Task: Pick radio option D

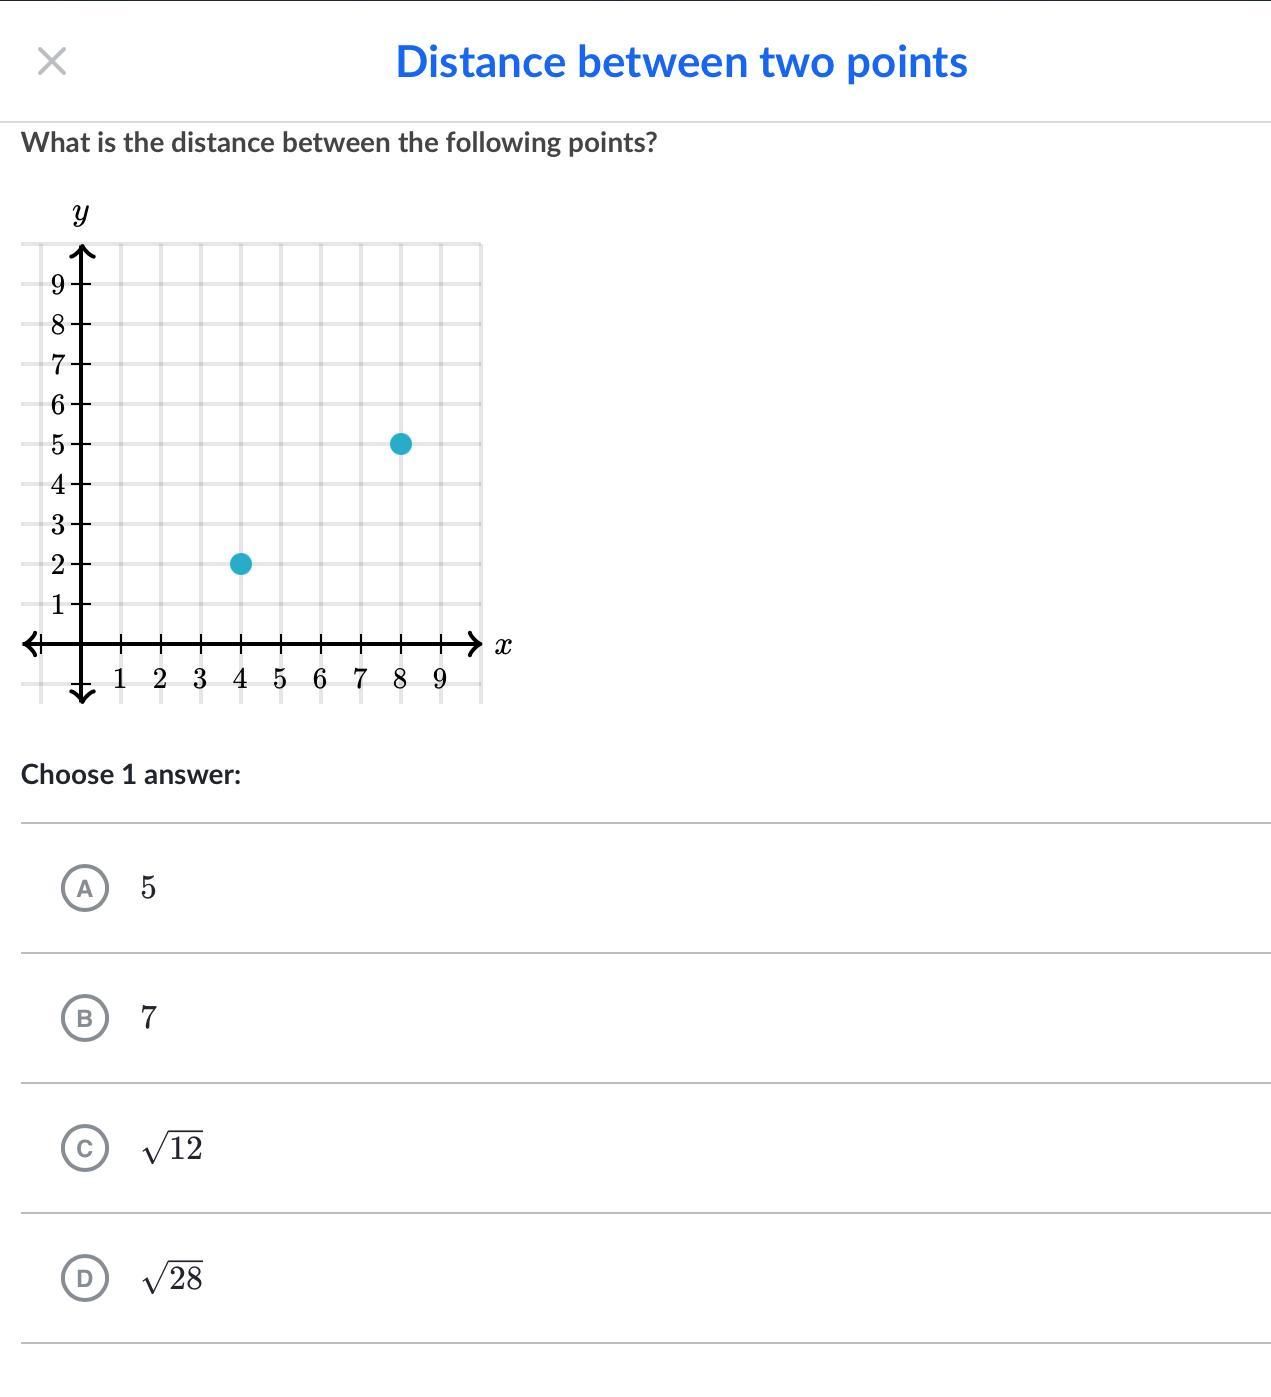Action: (84, 1278)
